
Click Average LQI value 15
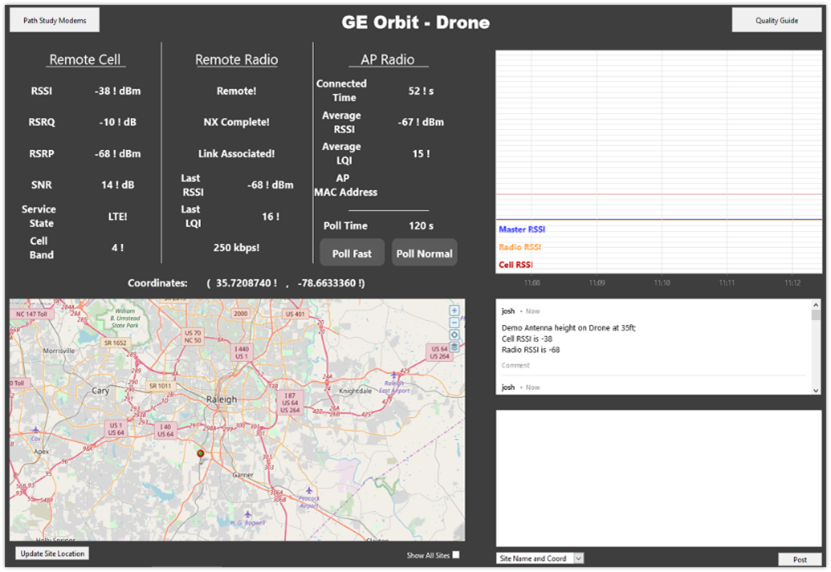pyautogui.click(x=421, y=154)
